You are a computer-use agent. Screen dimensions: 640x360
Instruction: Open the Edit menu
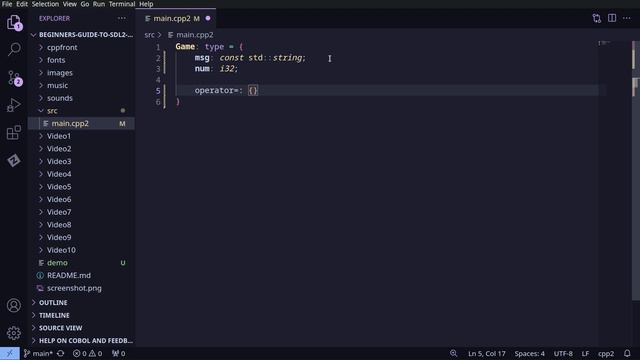coord(22,4)
